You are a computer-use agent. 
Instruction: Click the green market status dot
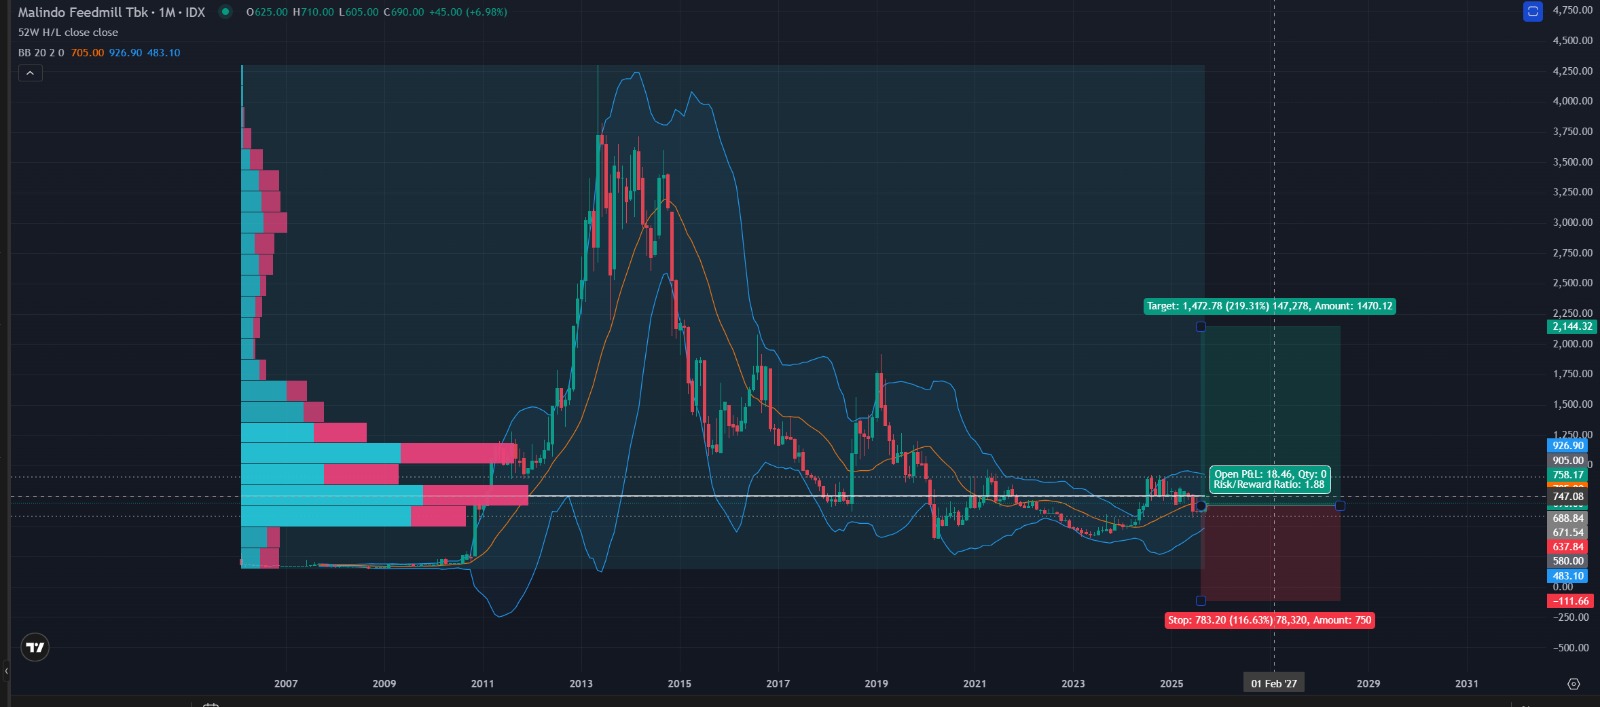pos(225,12)
